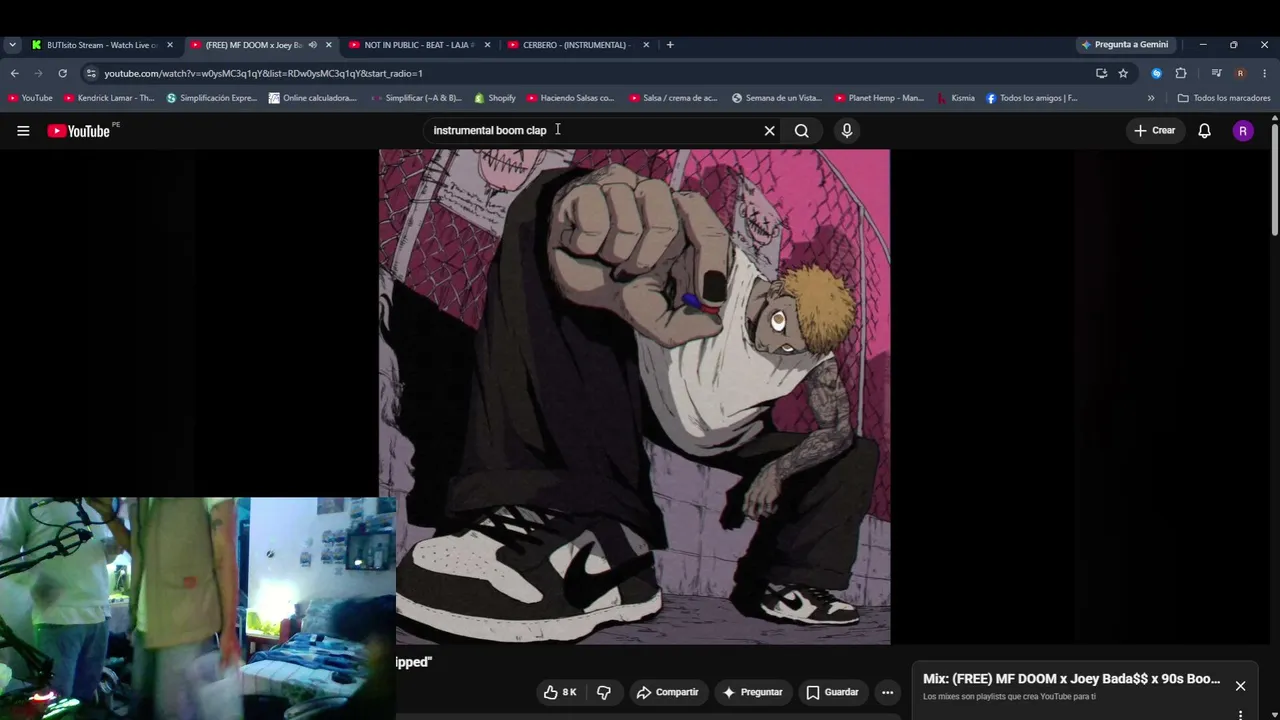Image resolution: width=1280 pixels, height=720 pixels.
Task: Go back in browser history
Action: [x=14, y=73]
